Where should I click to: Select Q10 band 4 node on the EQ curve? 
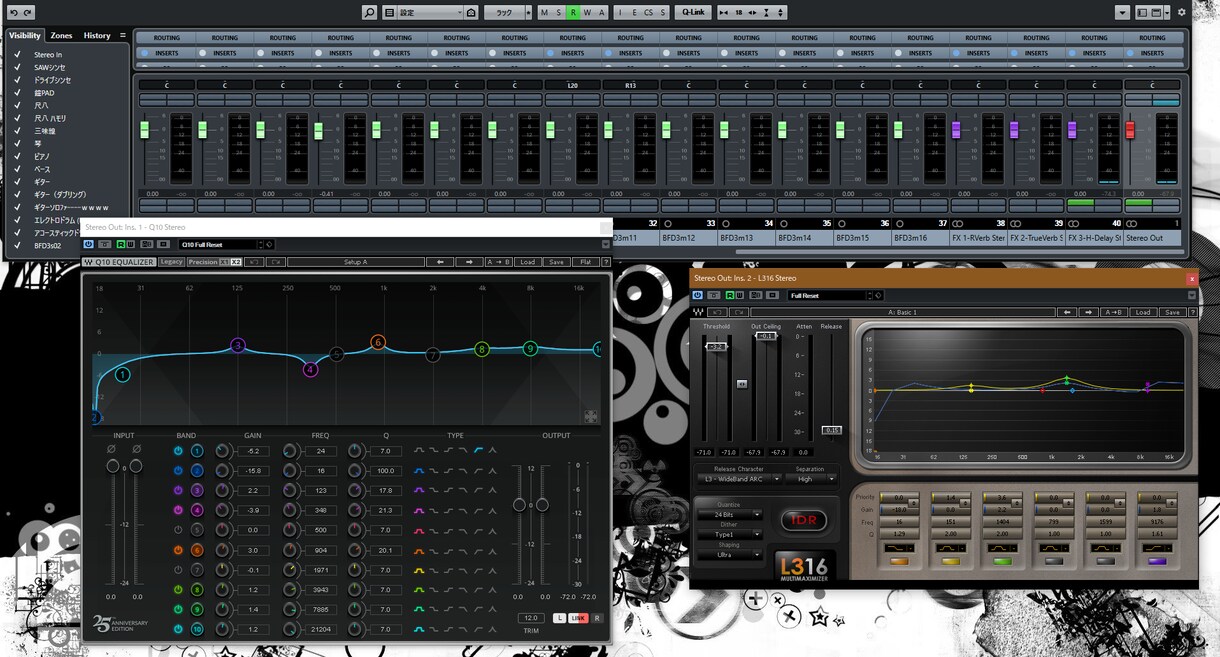(x=311, y=369)
